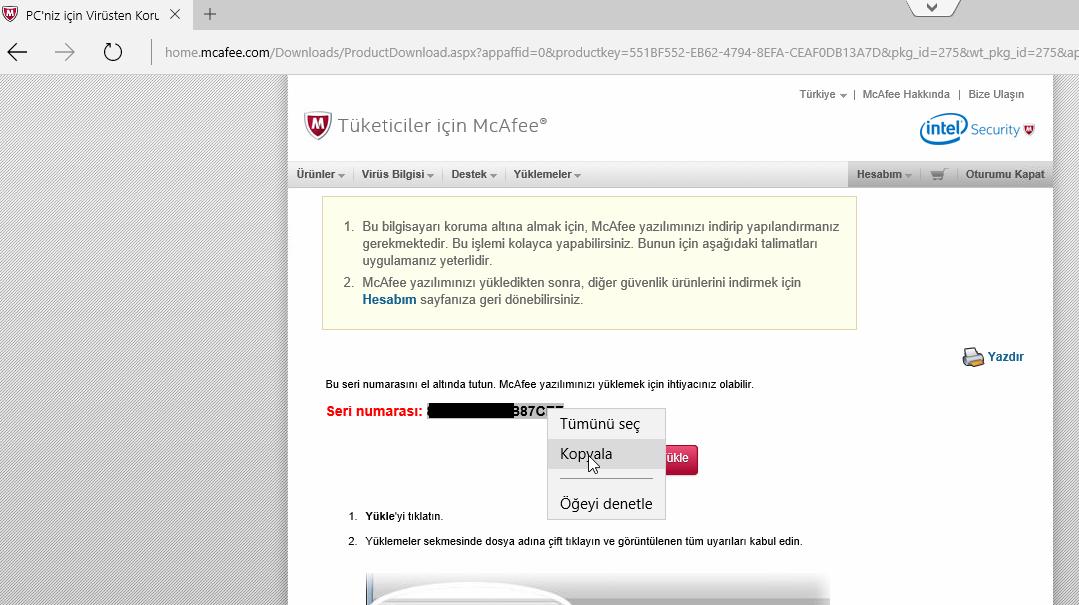Click the McAfee shield logo in header
This screenshot has height=605, width=1079.
coord(313,124)
